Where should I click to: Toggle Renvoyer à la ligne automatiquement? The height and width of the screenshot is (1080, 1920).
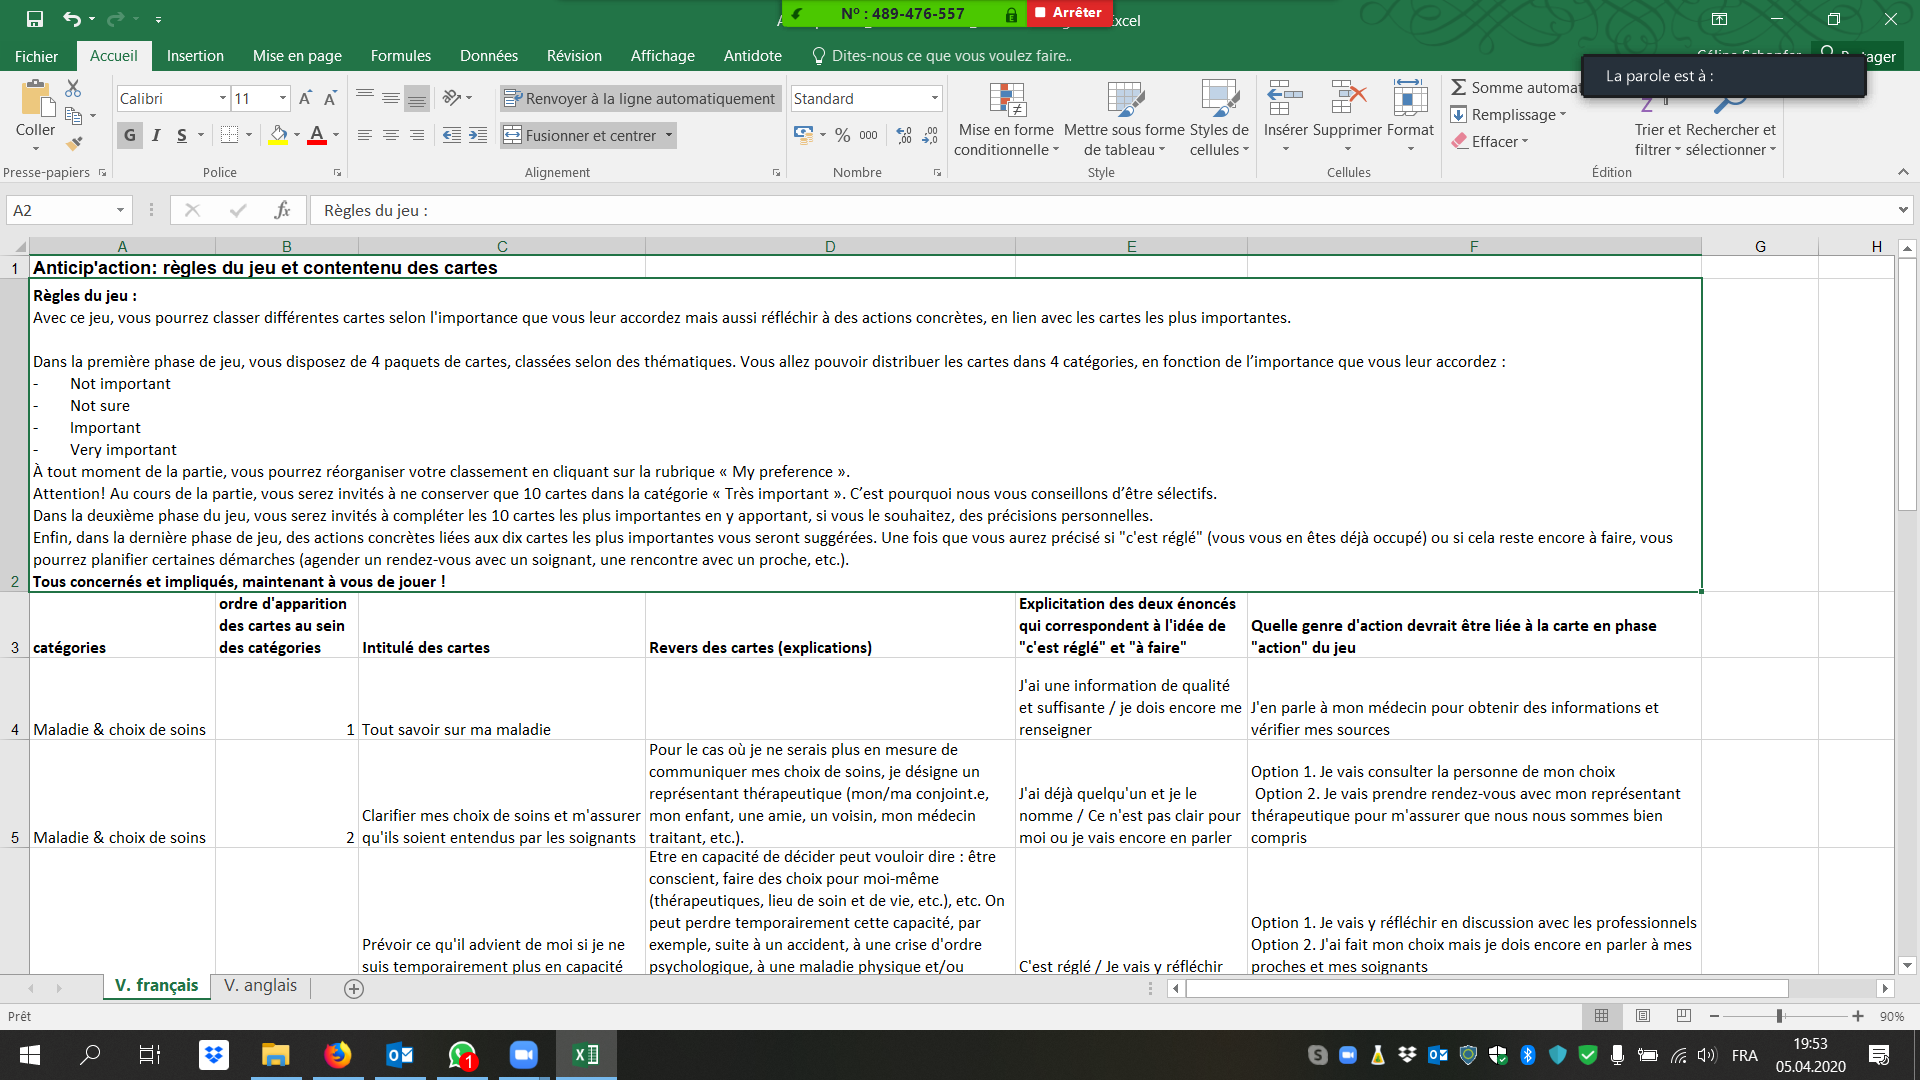pos(640,98)
